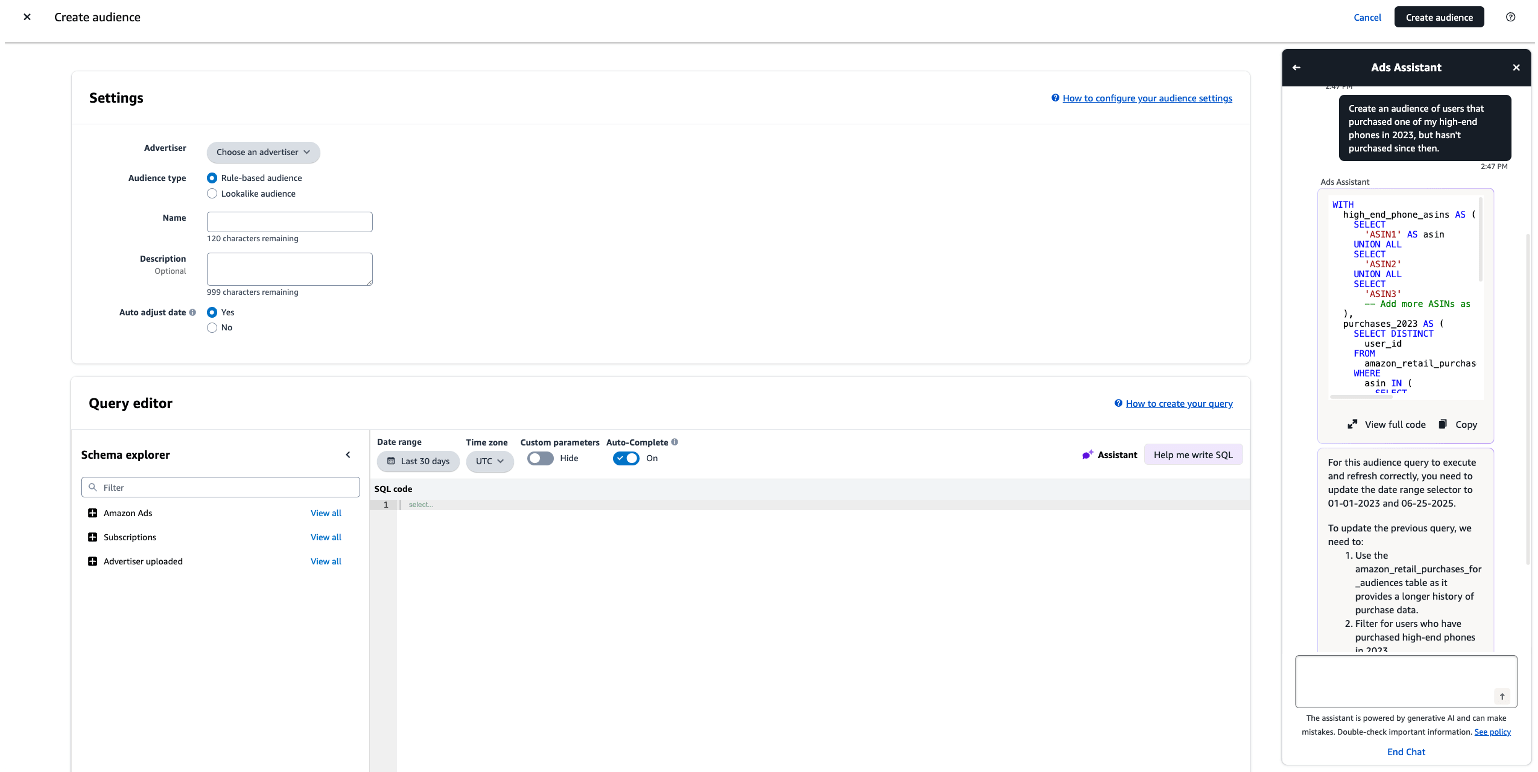Expand the Amazon Ads schema node
The width and height of the screenshot is (1538, 772).
tap(93, 513)
